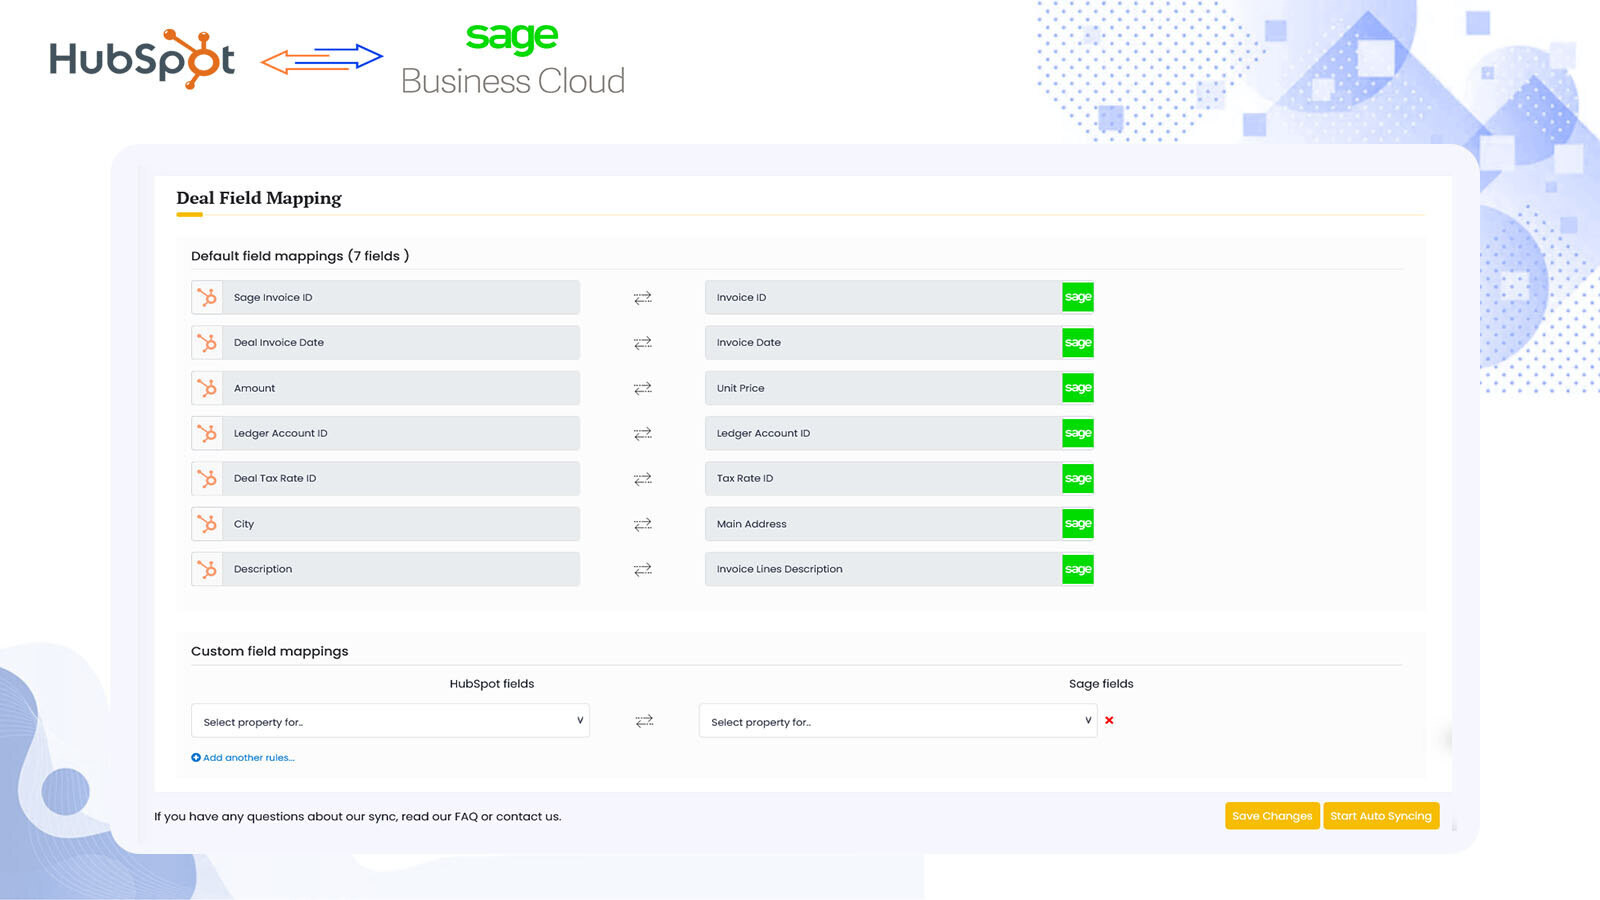
Task: Open the Sage fields property dropdown
Action: [897, 721]
